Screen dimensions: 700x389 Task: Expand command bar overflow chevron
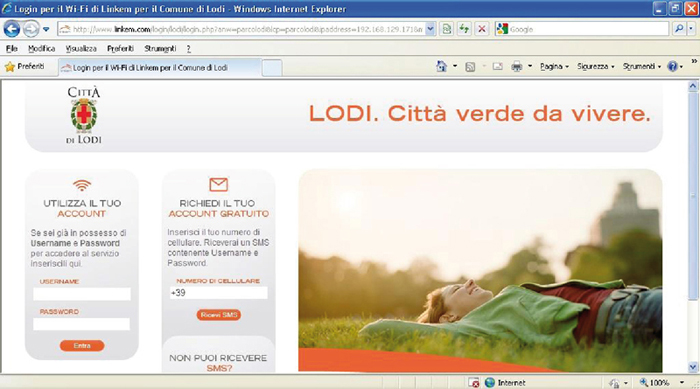(x=694, y=61)
